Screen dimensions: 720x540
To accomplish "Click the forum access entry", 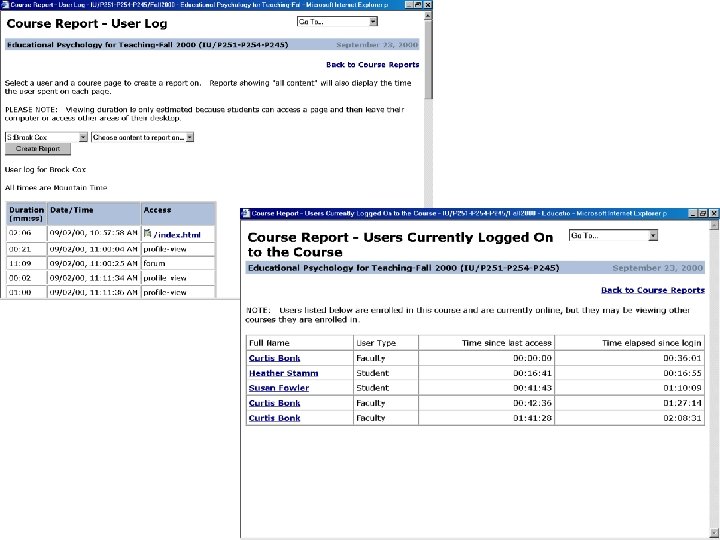I will 154,264.
